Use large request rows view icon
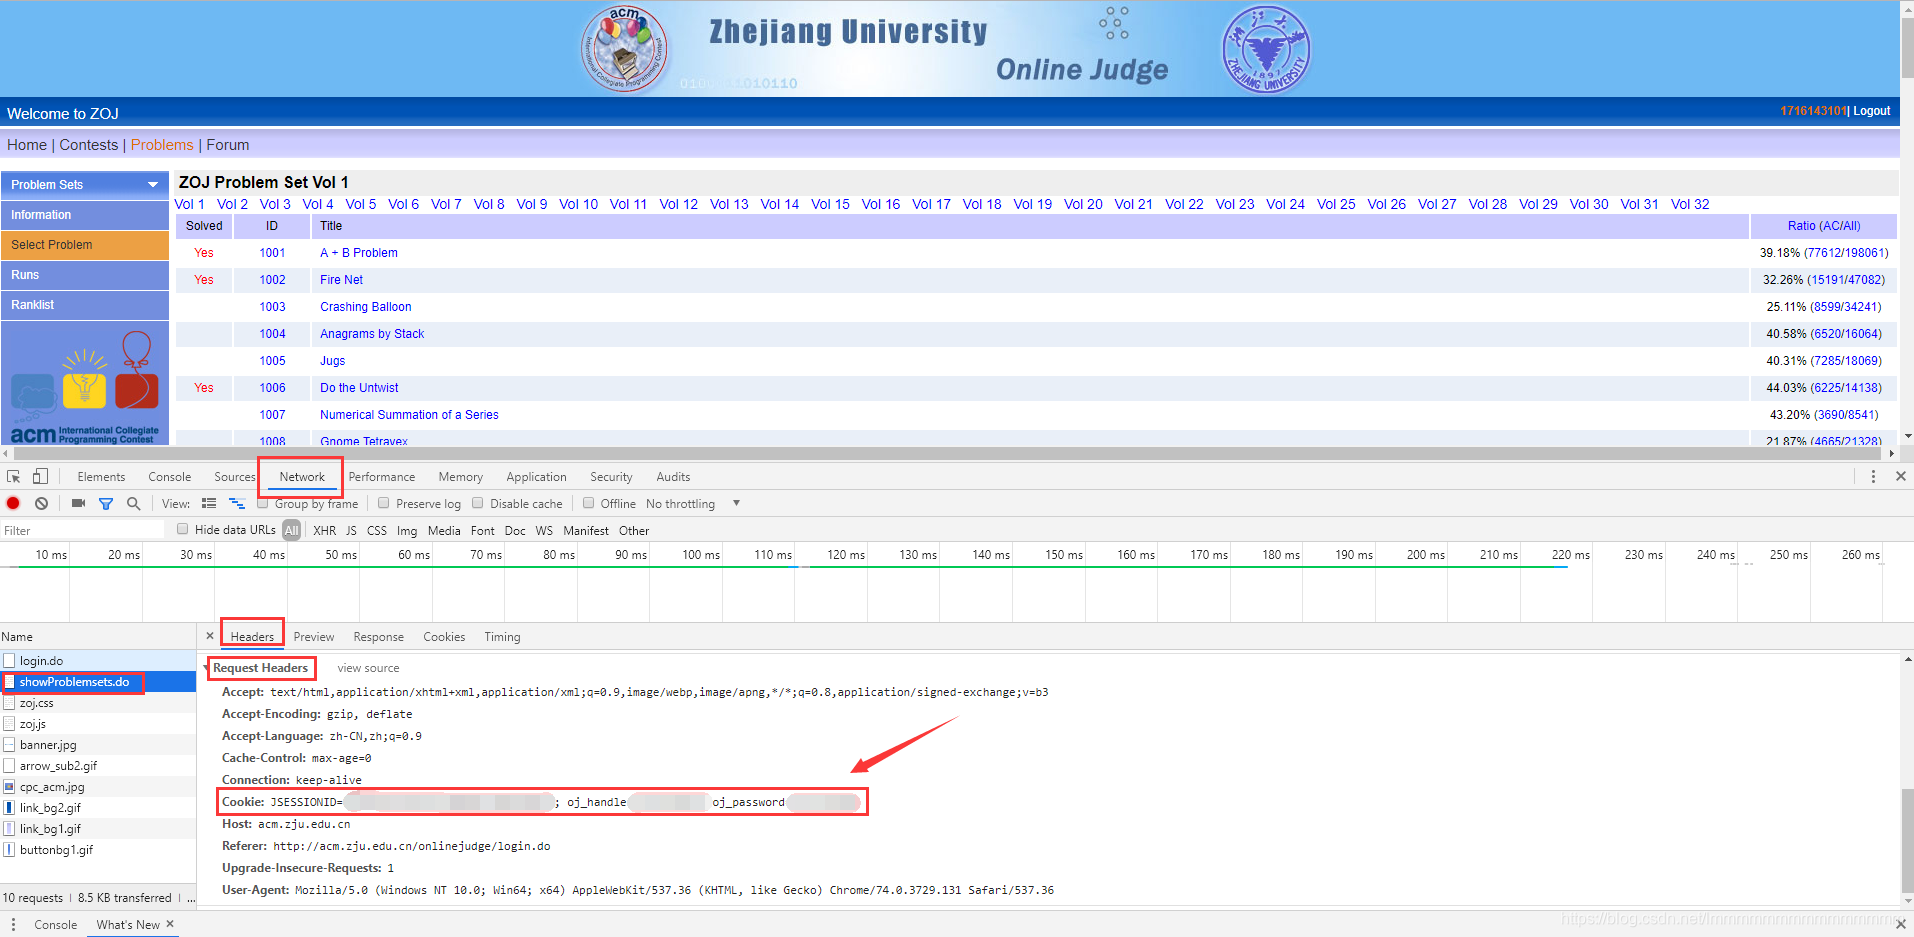The height and width of the screenshot is (937, 1914). click(x=209, y=503)
